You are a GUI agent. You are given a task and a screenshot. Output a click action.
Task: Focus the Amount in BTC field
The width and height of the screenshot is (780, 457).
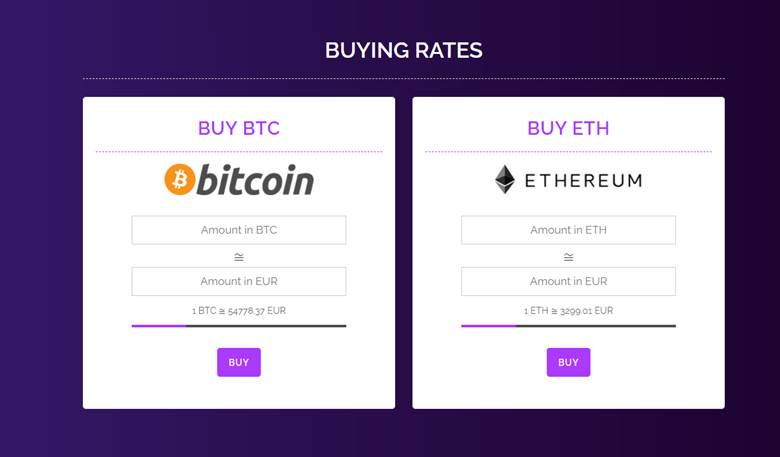(239, 230)
